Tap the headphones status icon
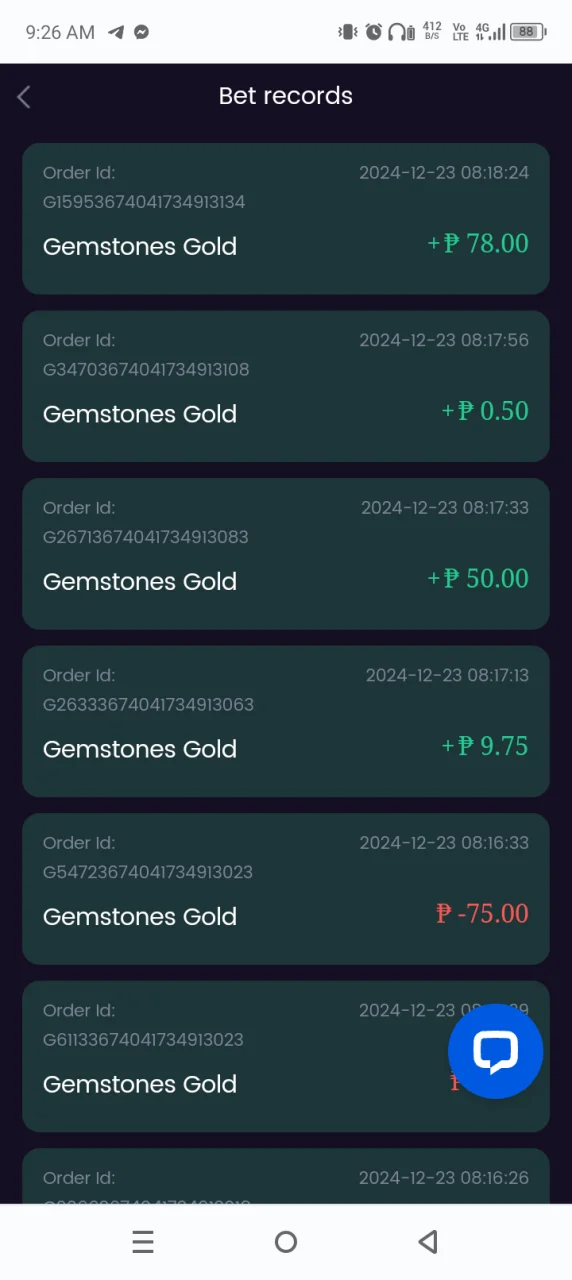This screenshot has height=1280, width=572. point(400,32)
